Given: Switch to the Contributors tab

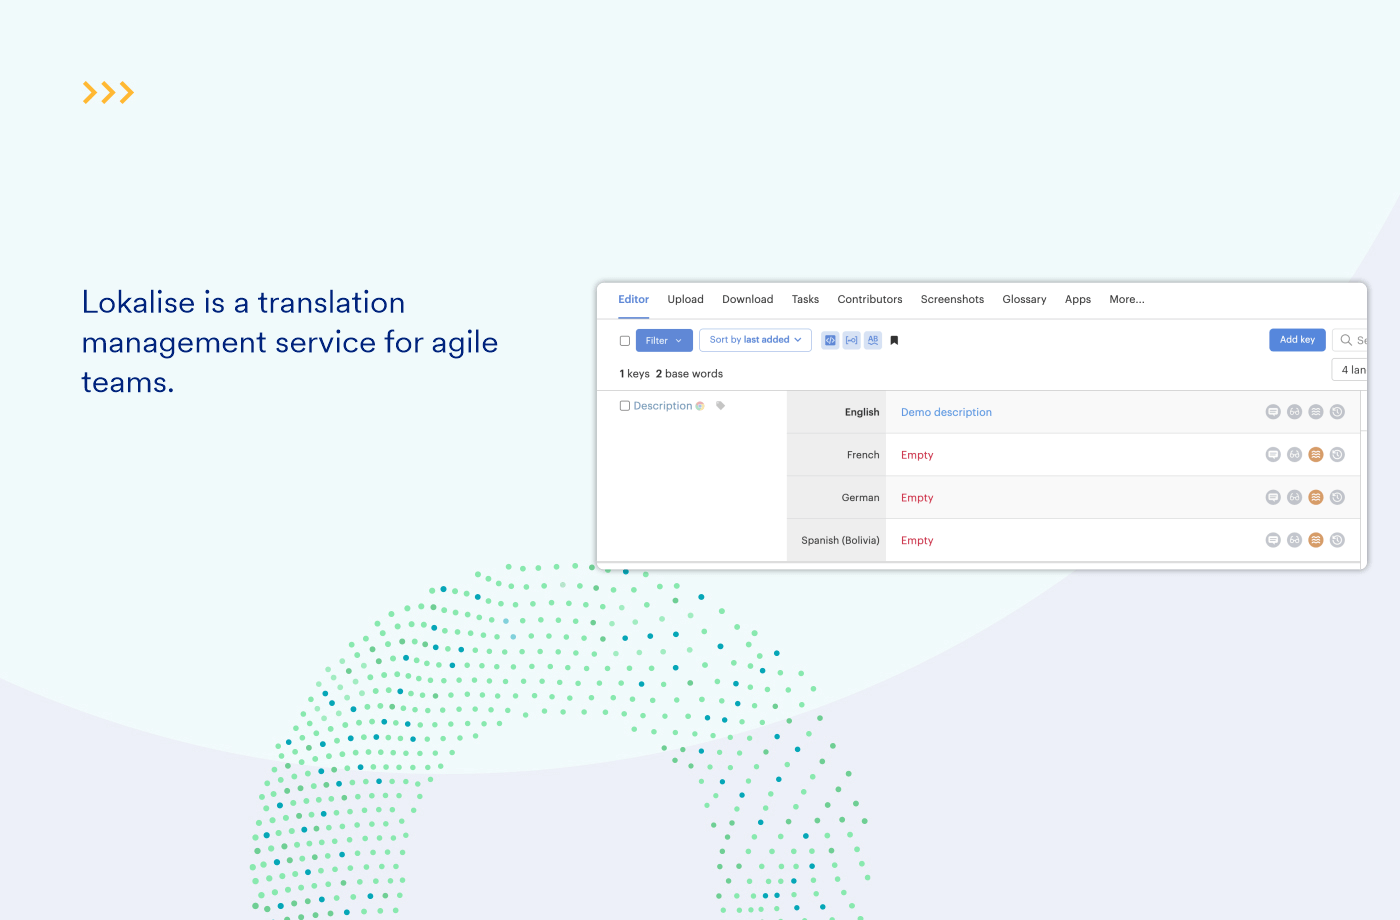Looking at the screenshot, I should [870, 299].
